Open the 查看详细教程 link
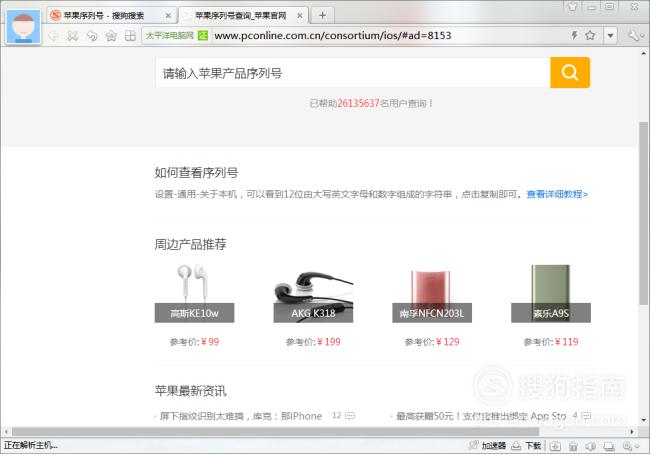This screenshot has height=454, width=650. 557,194
